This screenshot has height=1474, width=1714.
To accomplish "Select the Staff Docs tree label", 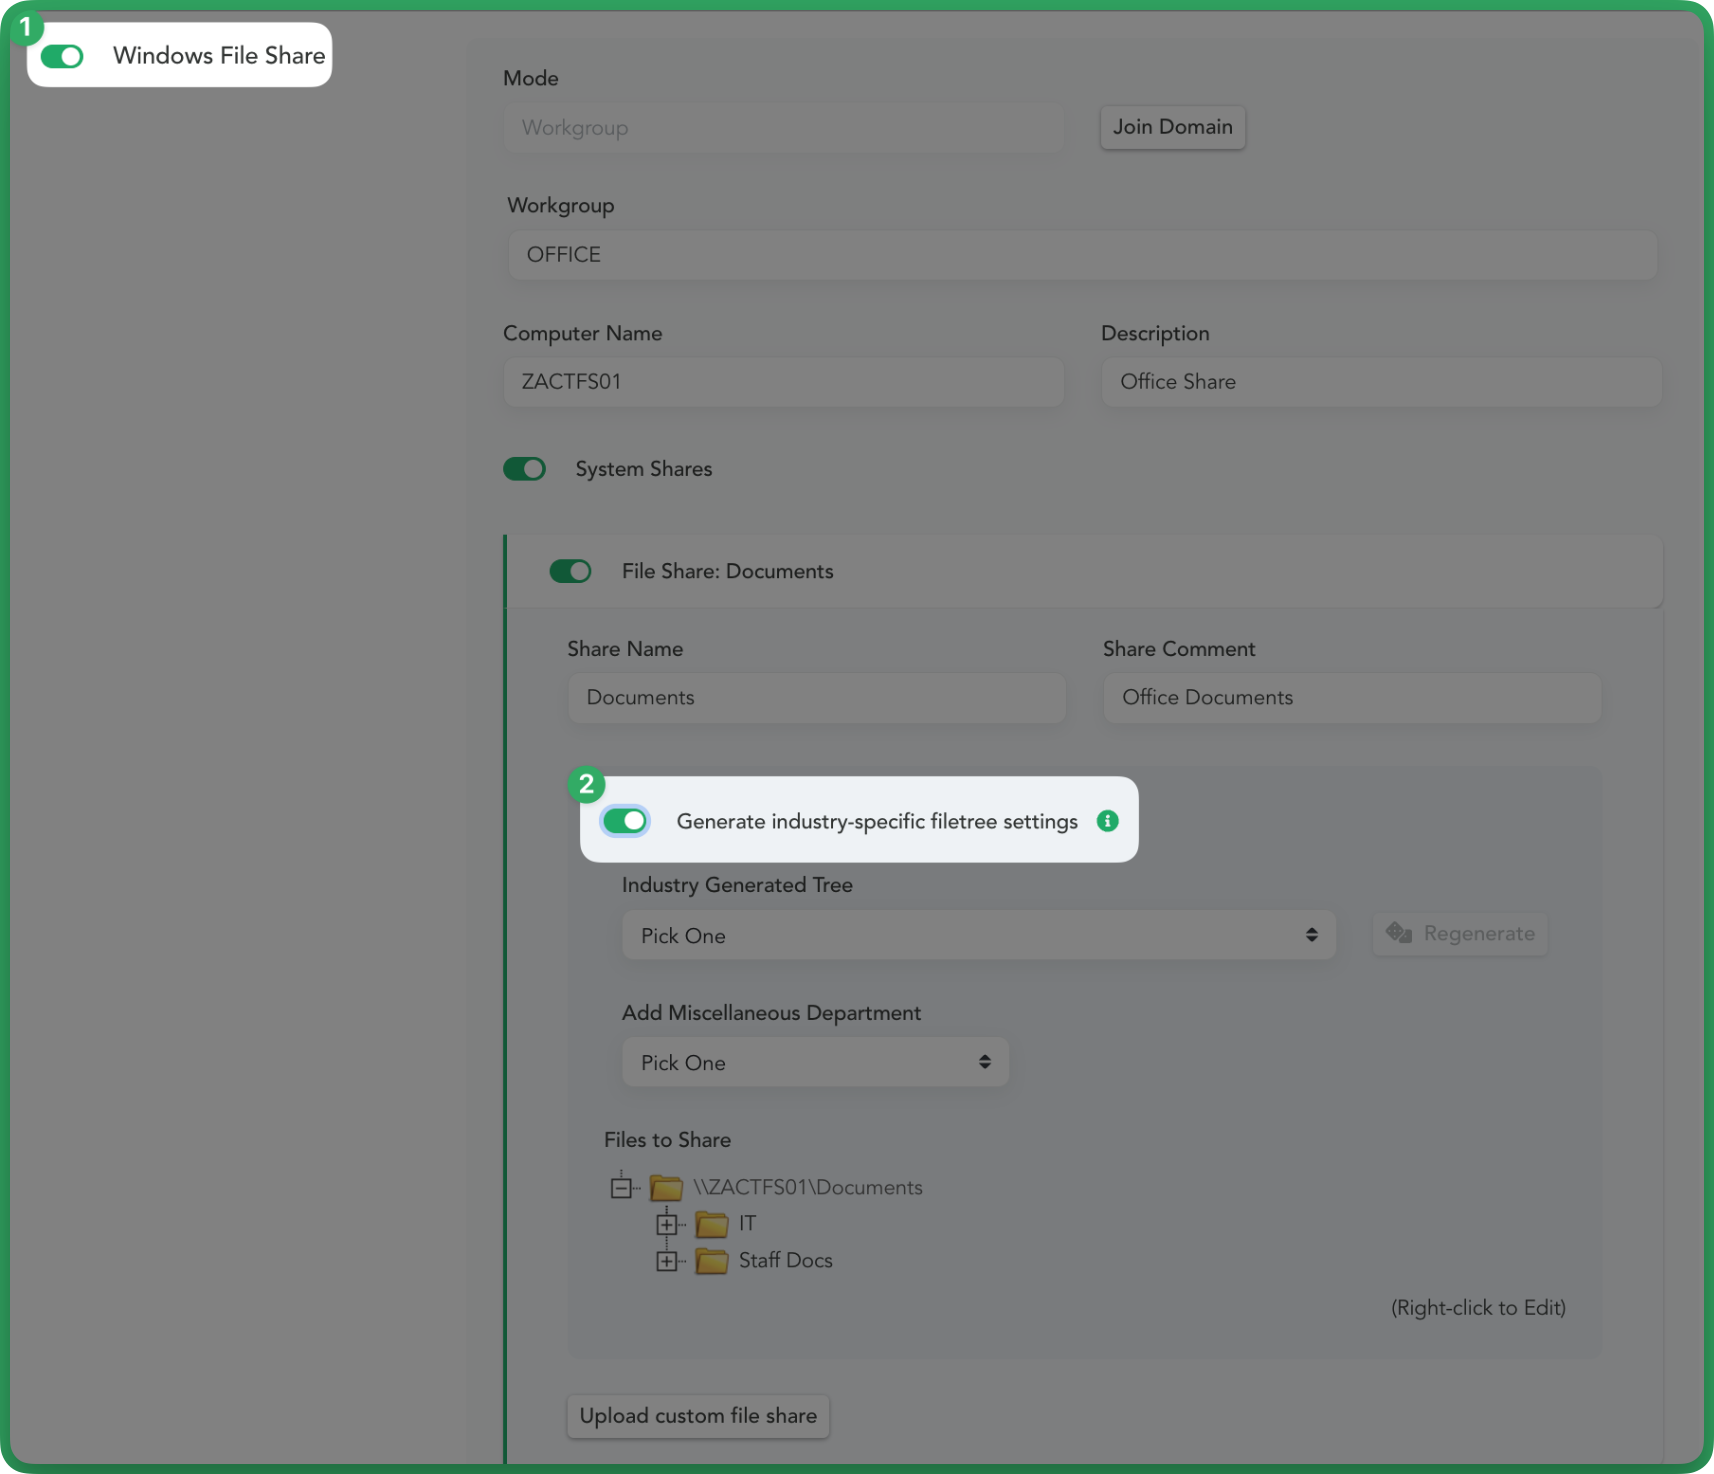I will [x=785, y=1261].
